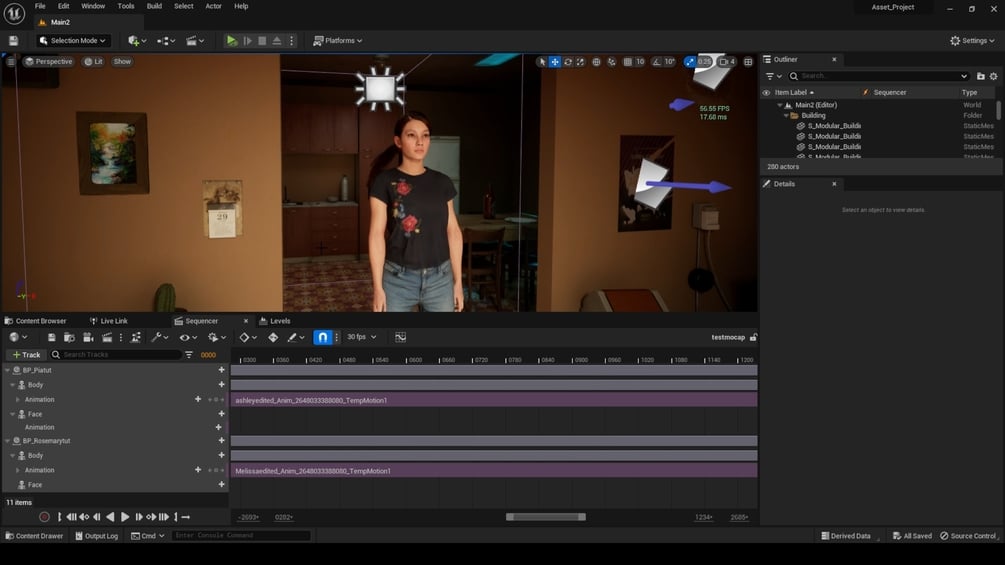
Task: Open the Output Log
Action: [x=97, y=536]
